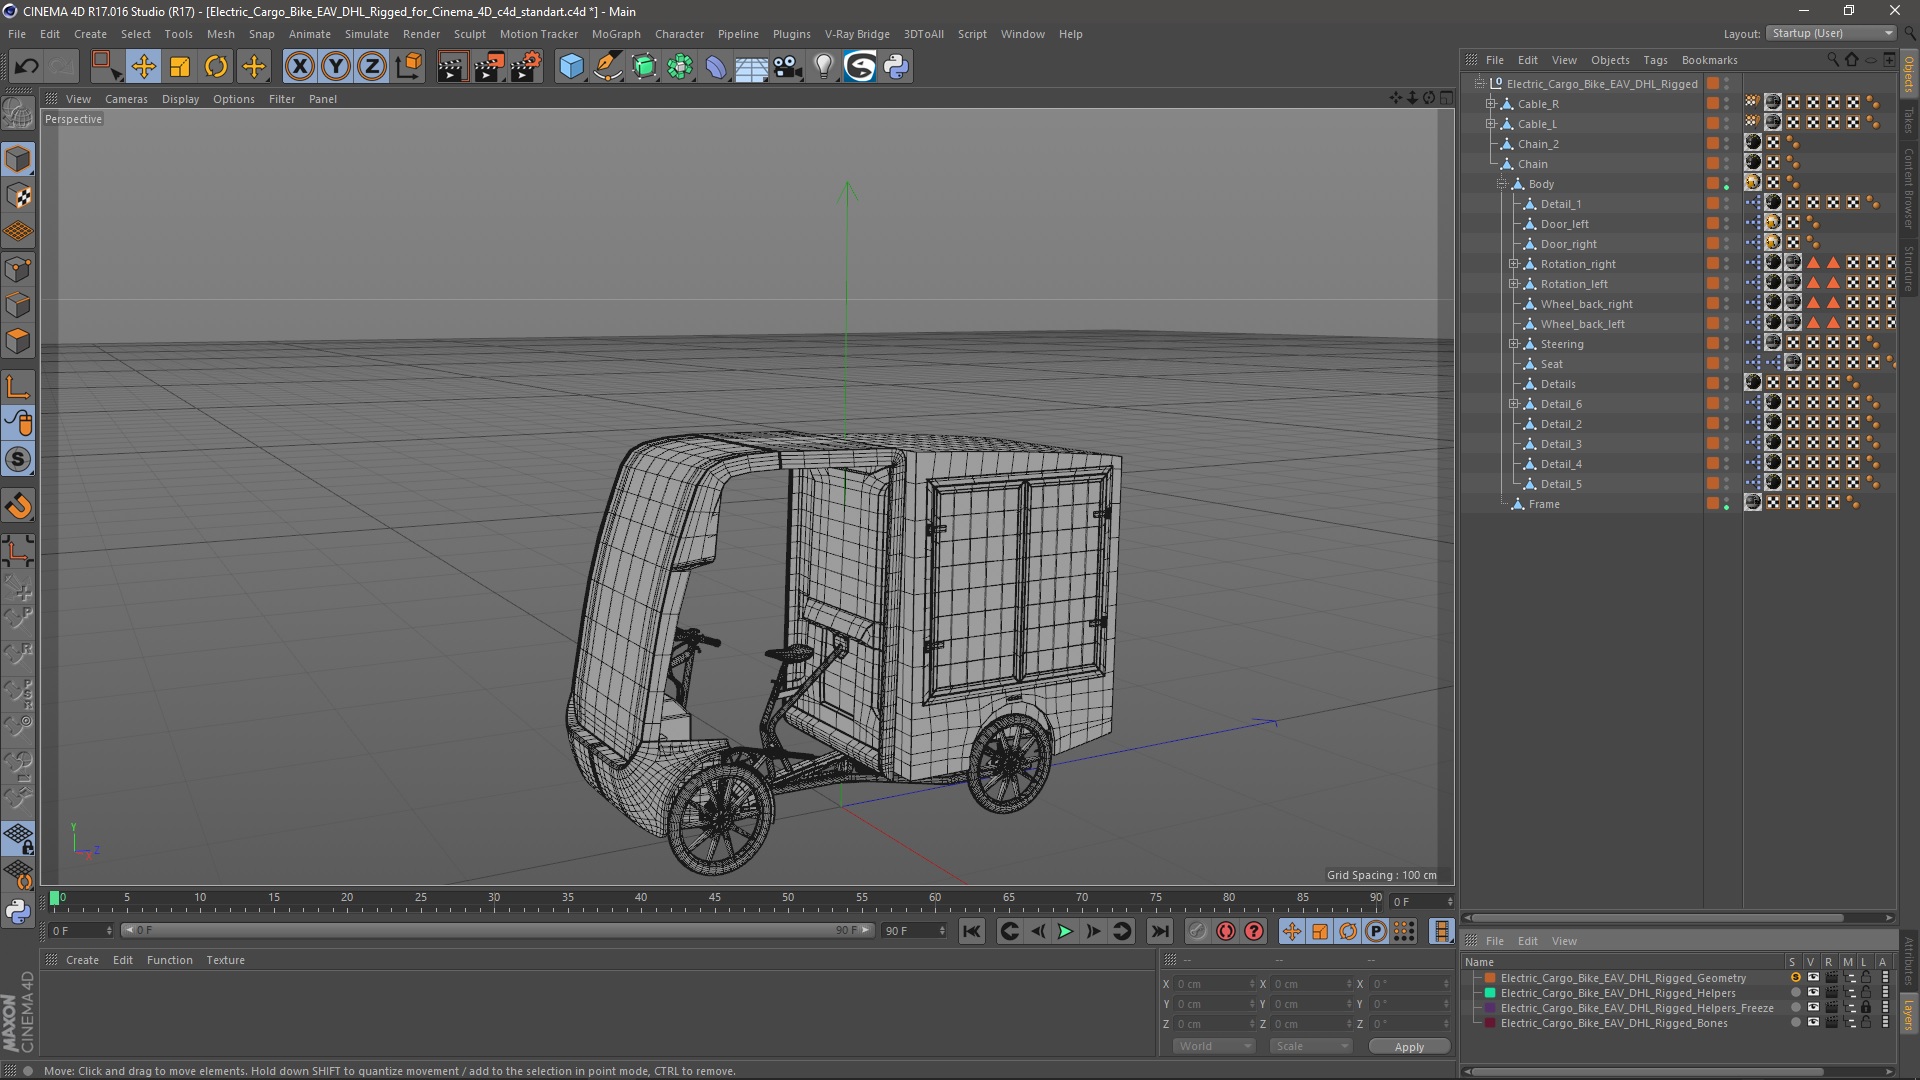
Task: Switch to Texture mode
Action: click(19, 196)
